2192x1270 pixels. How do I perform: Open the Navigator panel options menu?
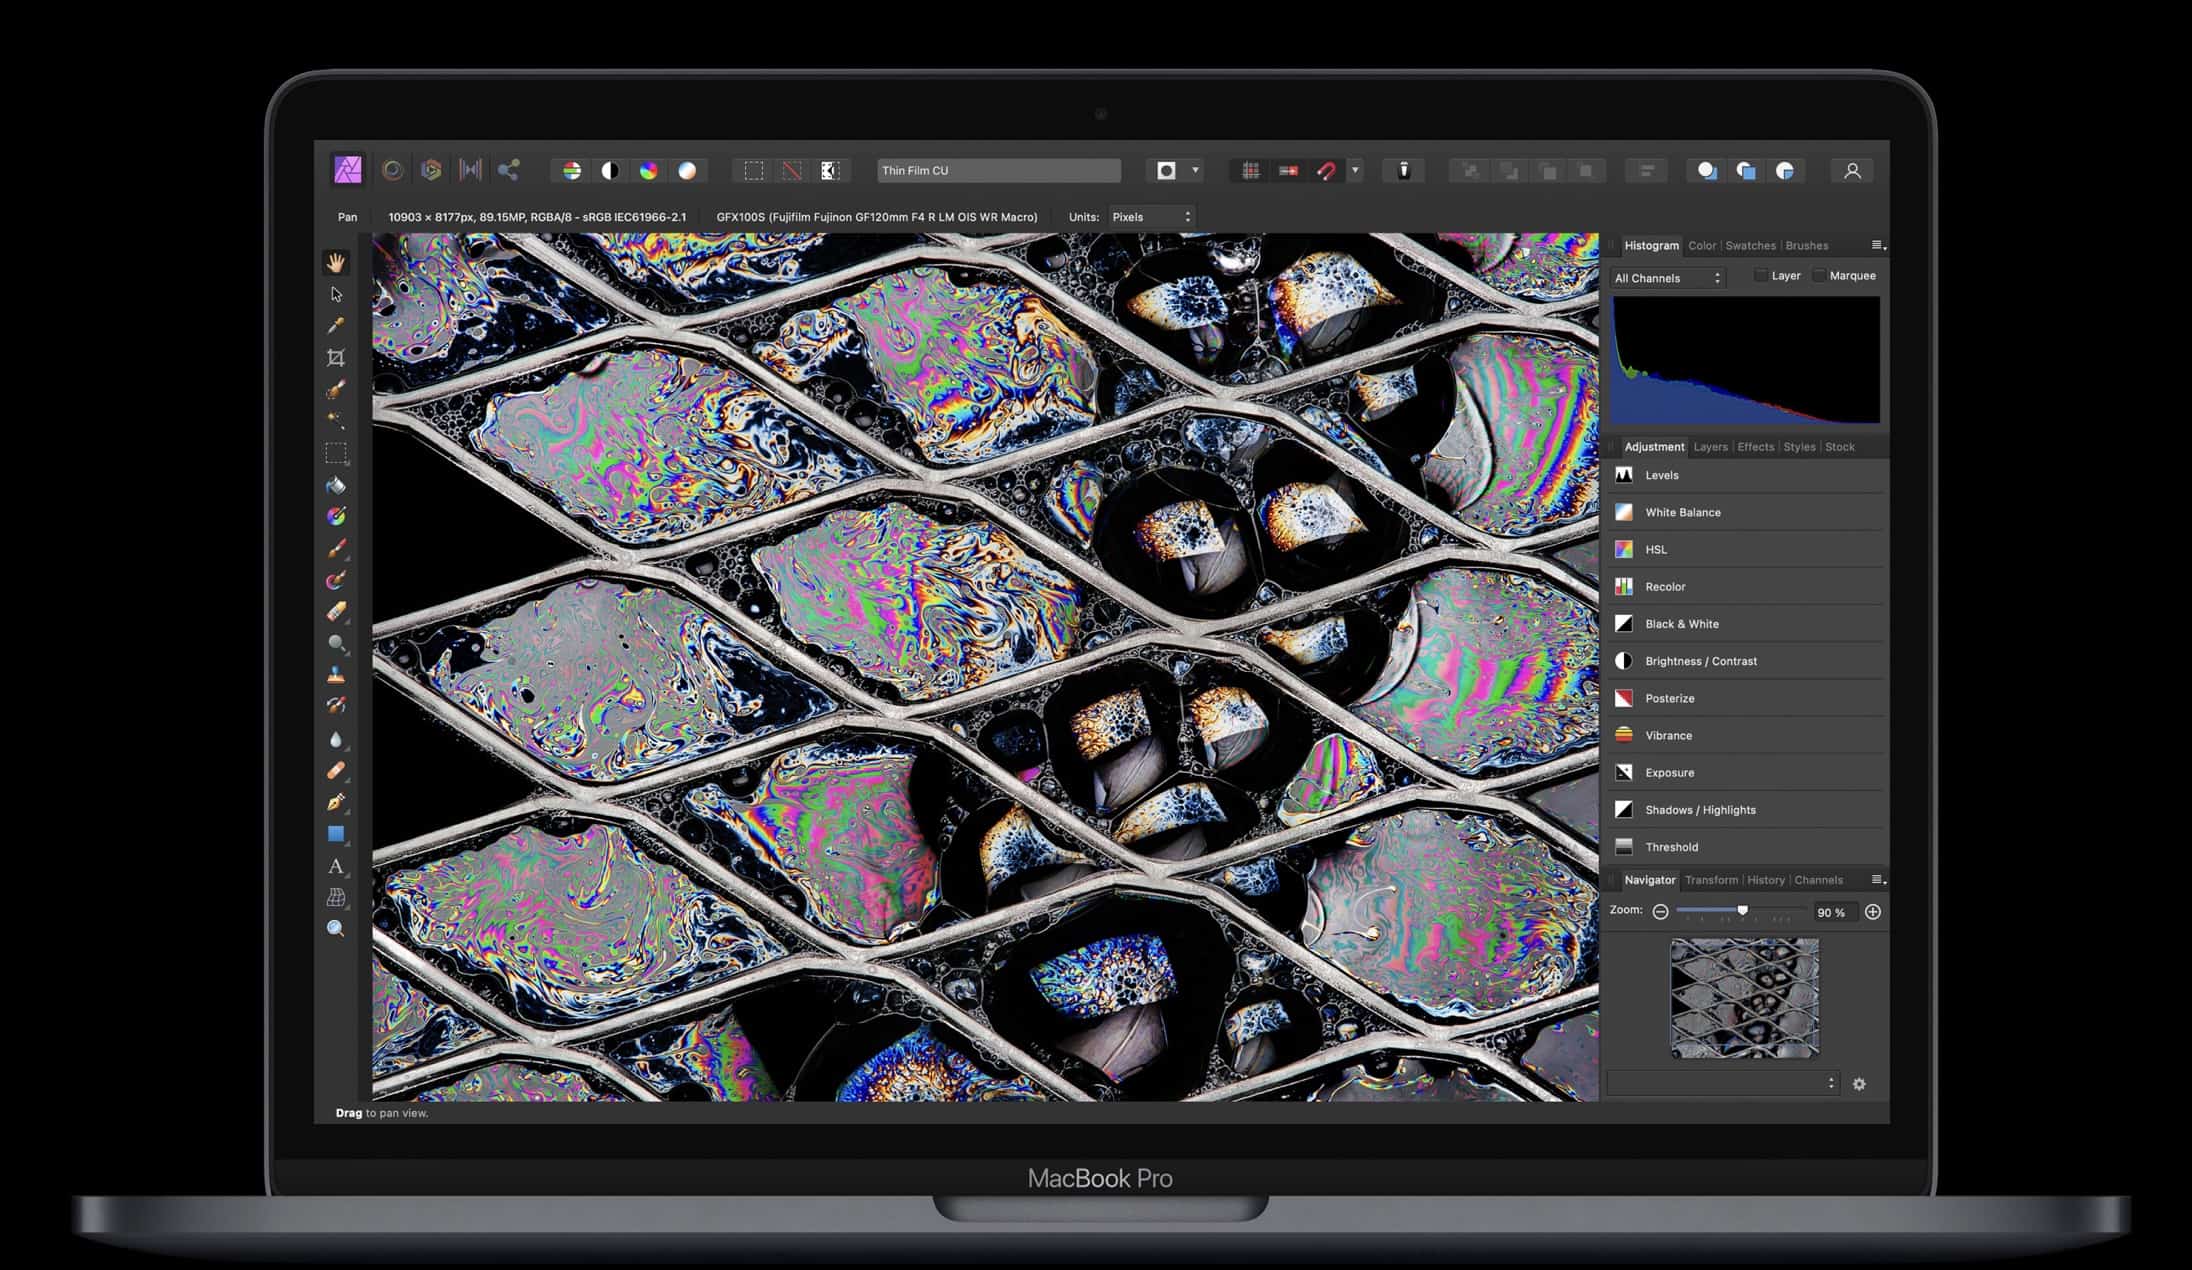(1878, 880)
